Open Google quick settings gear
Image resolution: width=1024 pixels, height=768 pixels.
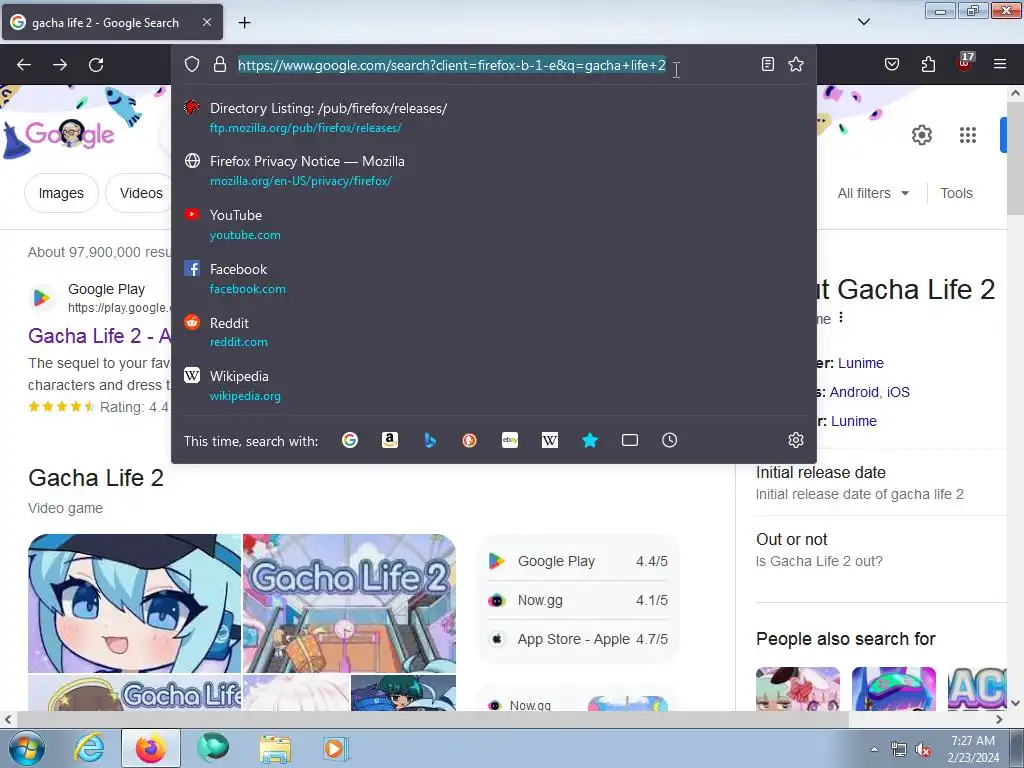[921, 135]
